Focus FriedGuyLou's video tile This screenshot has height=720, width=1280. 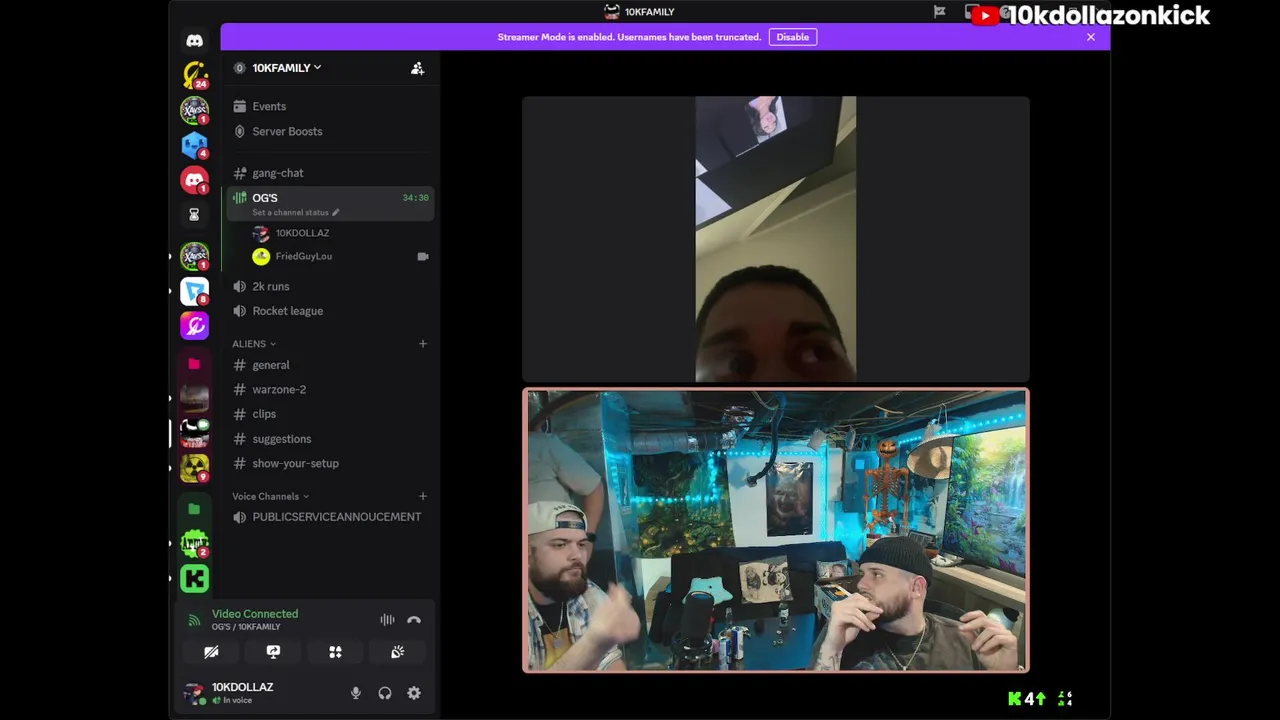(776, 239)
